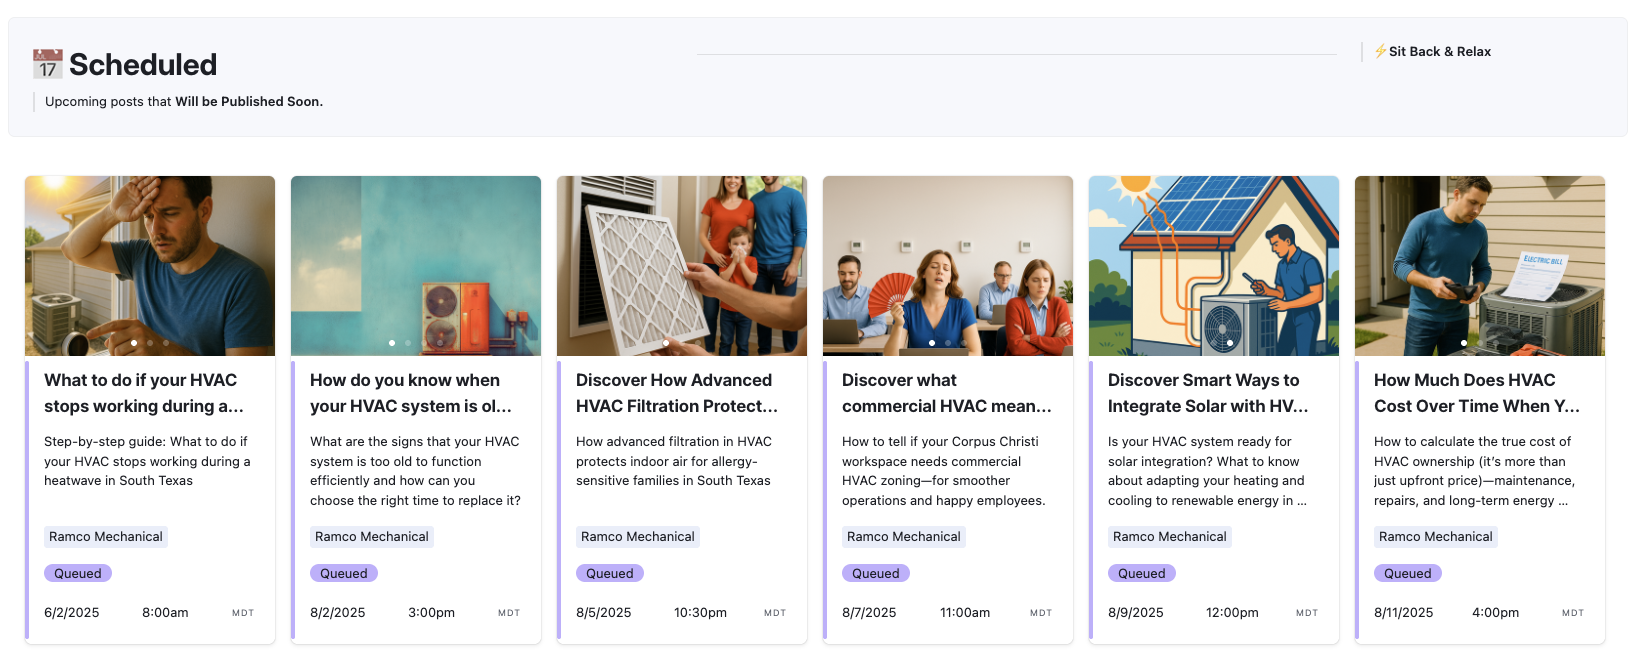
Task: Open the air filter family image thumbnail
Action: [682, 266]
